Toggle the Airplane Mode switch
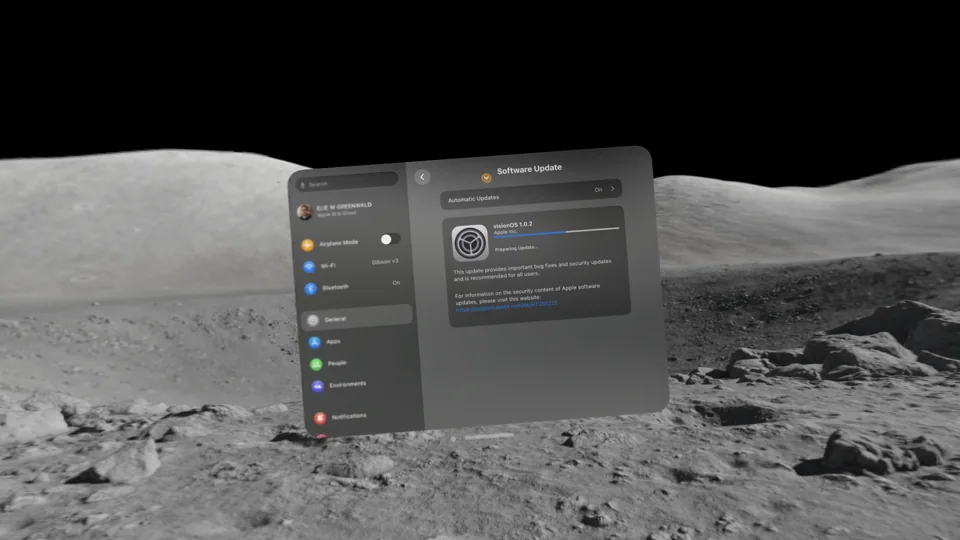Image resolution: width=960 pixels, height=540 pixels. pos(389,239)
